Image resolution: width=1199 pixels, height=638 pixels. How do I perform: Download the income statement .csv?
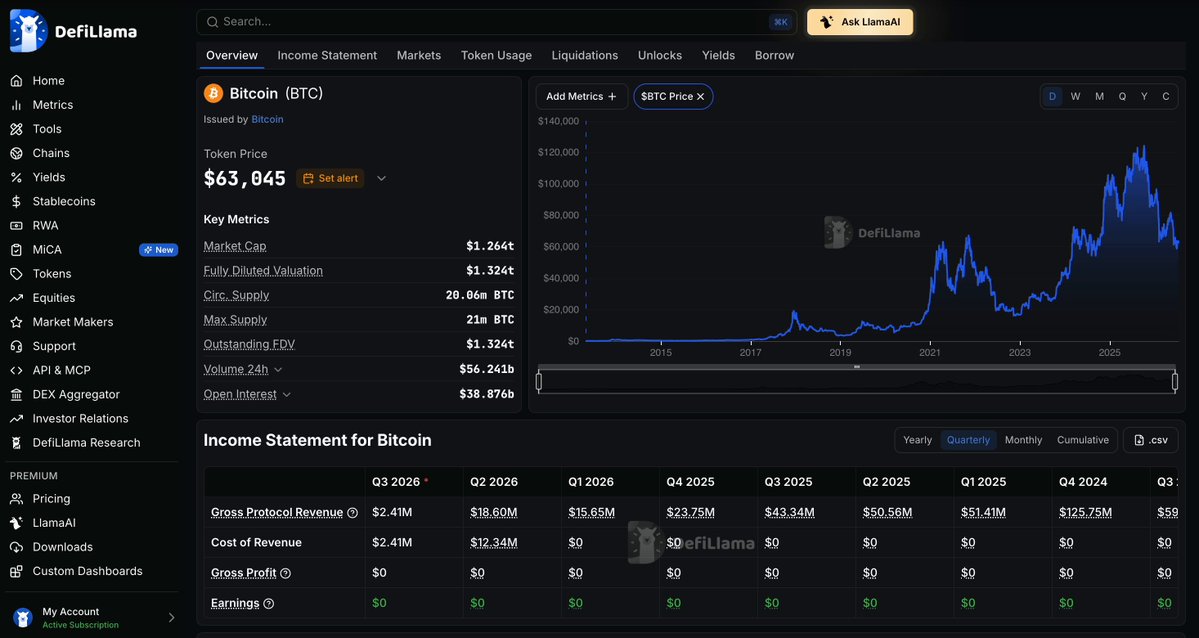click(x=1152, y=440)
